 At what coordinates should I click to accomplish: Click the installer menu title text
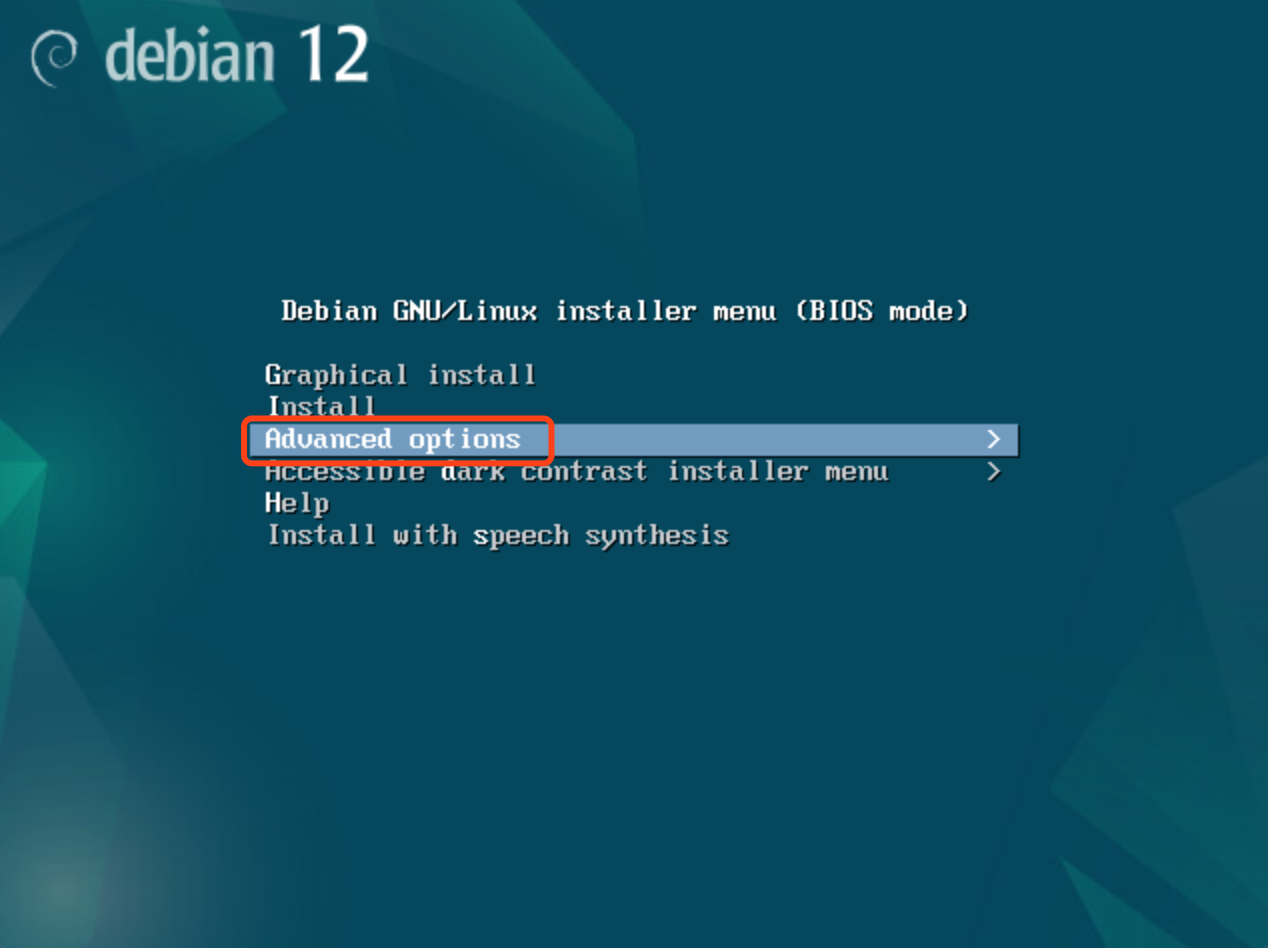625,311
